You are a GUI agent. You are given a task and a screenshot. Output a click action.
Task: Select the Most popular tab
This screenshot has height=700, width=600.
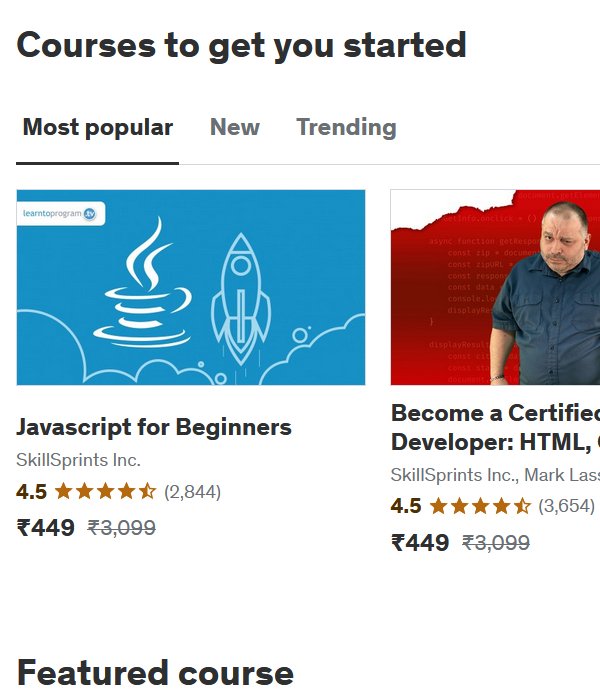98,128
